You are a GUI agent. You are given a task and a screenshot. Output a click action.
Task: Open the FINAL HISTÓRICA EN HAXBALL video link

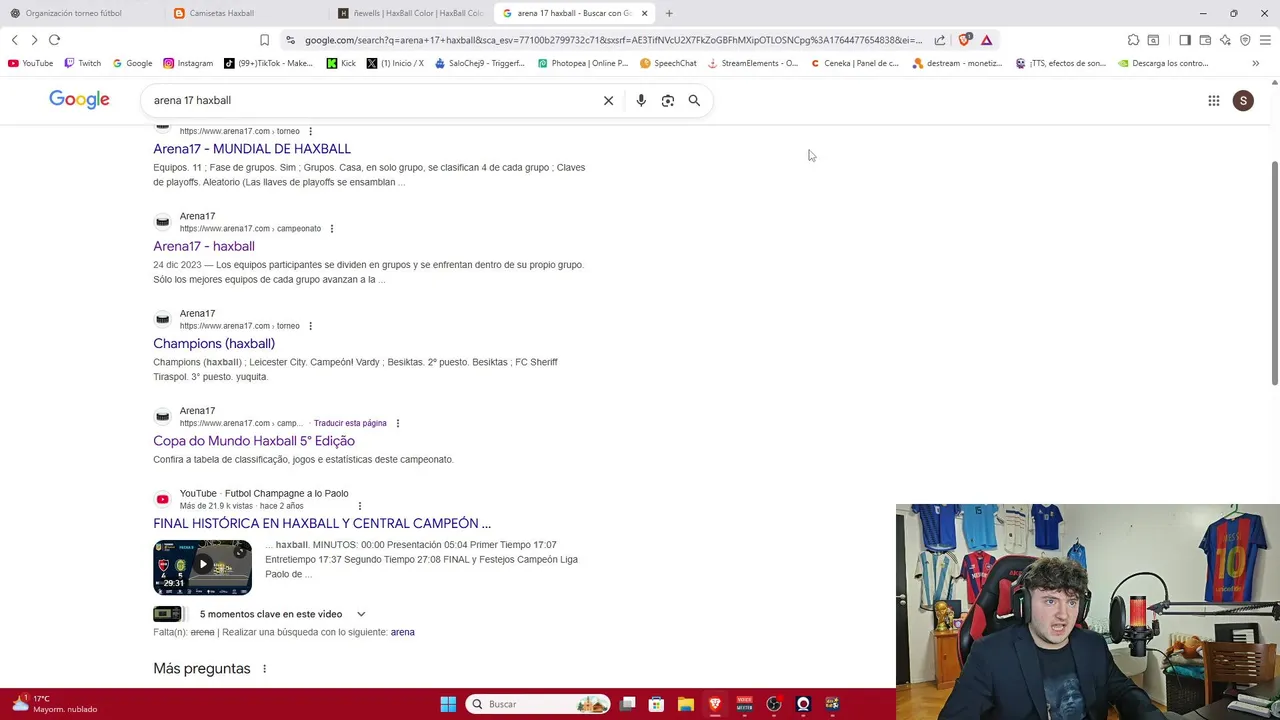coord(322,523)
